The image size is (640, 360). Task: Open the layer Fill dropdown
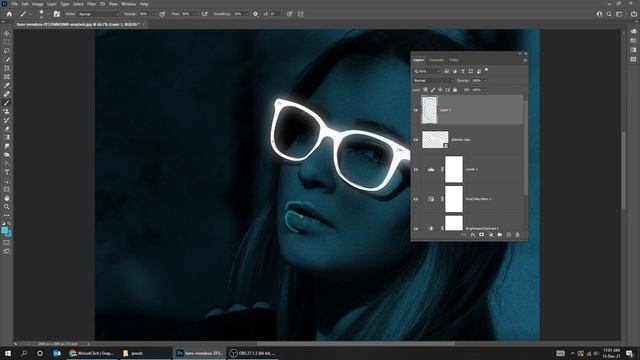click(x=484, y=90)
